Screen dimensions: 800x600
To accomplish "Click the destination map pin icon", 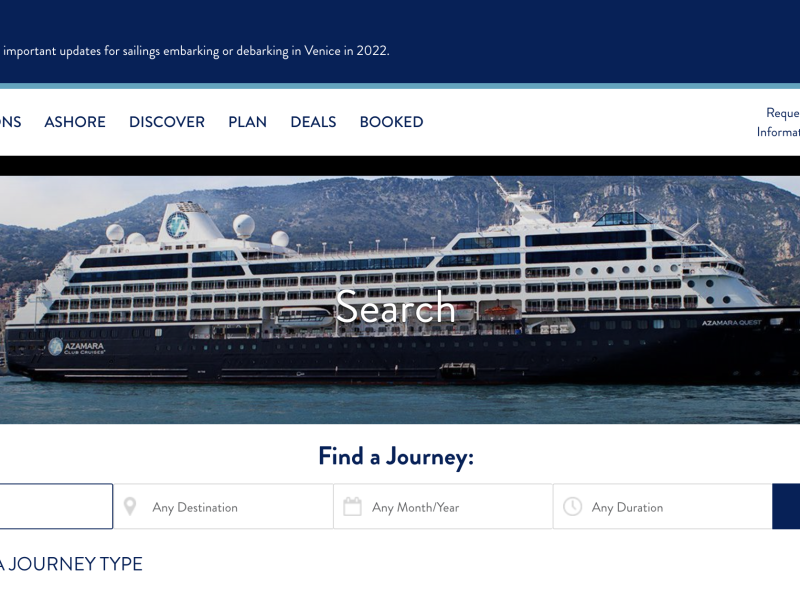I will [x=130, y=507].
